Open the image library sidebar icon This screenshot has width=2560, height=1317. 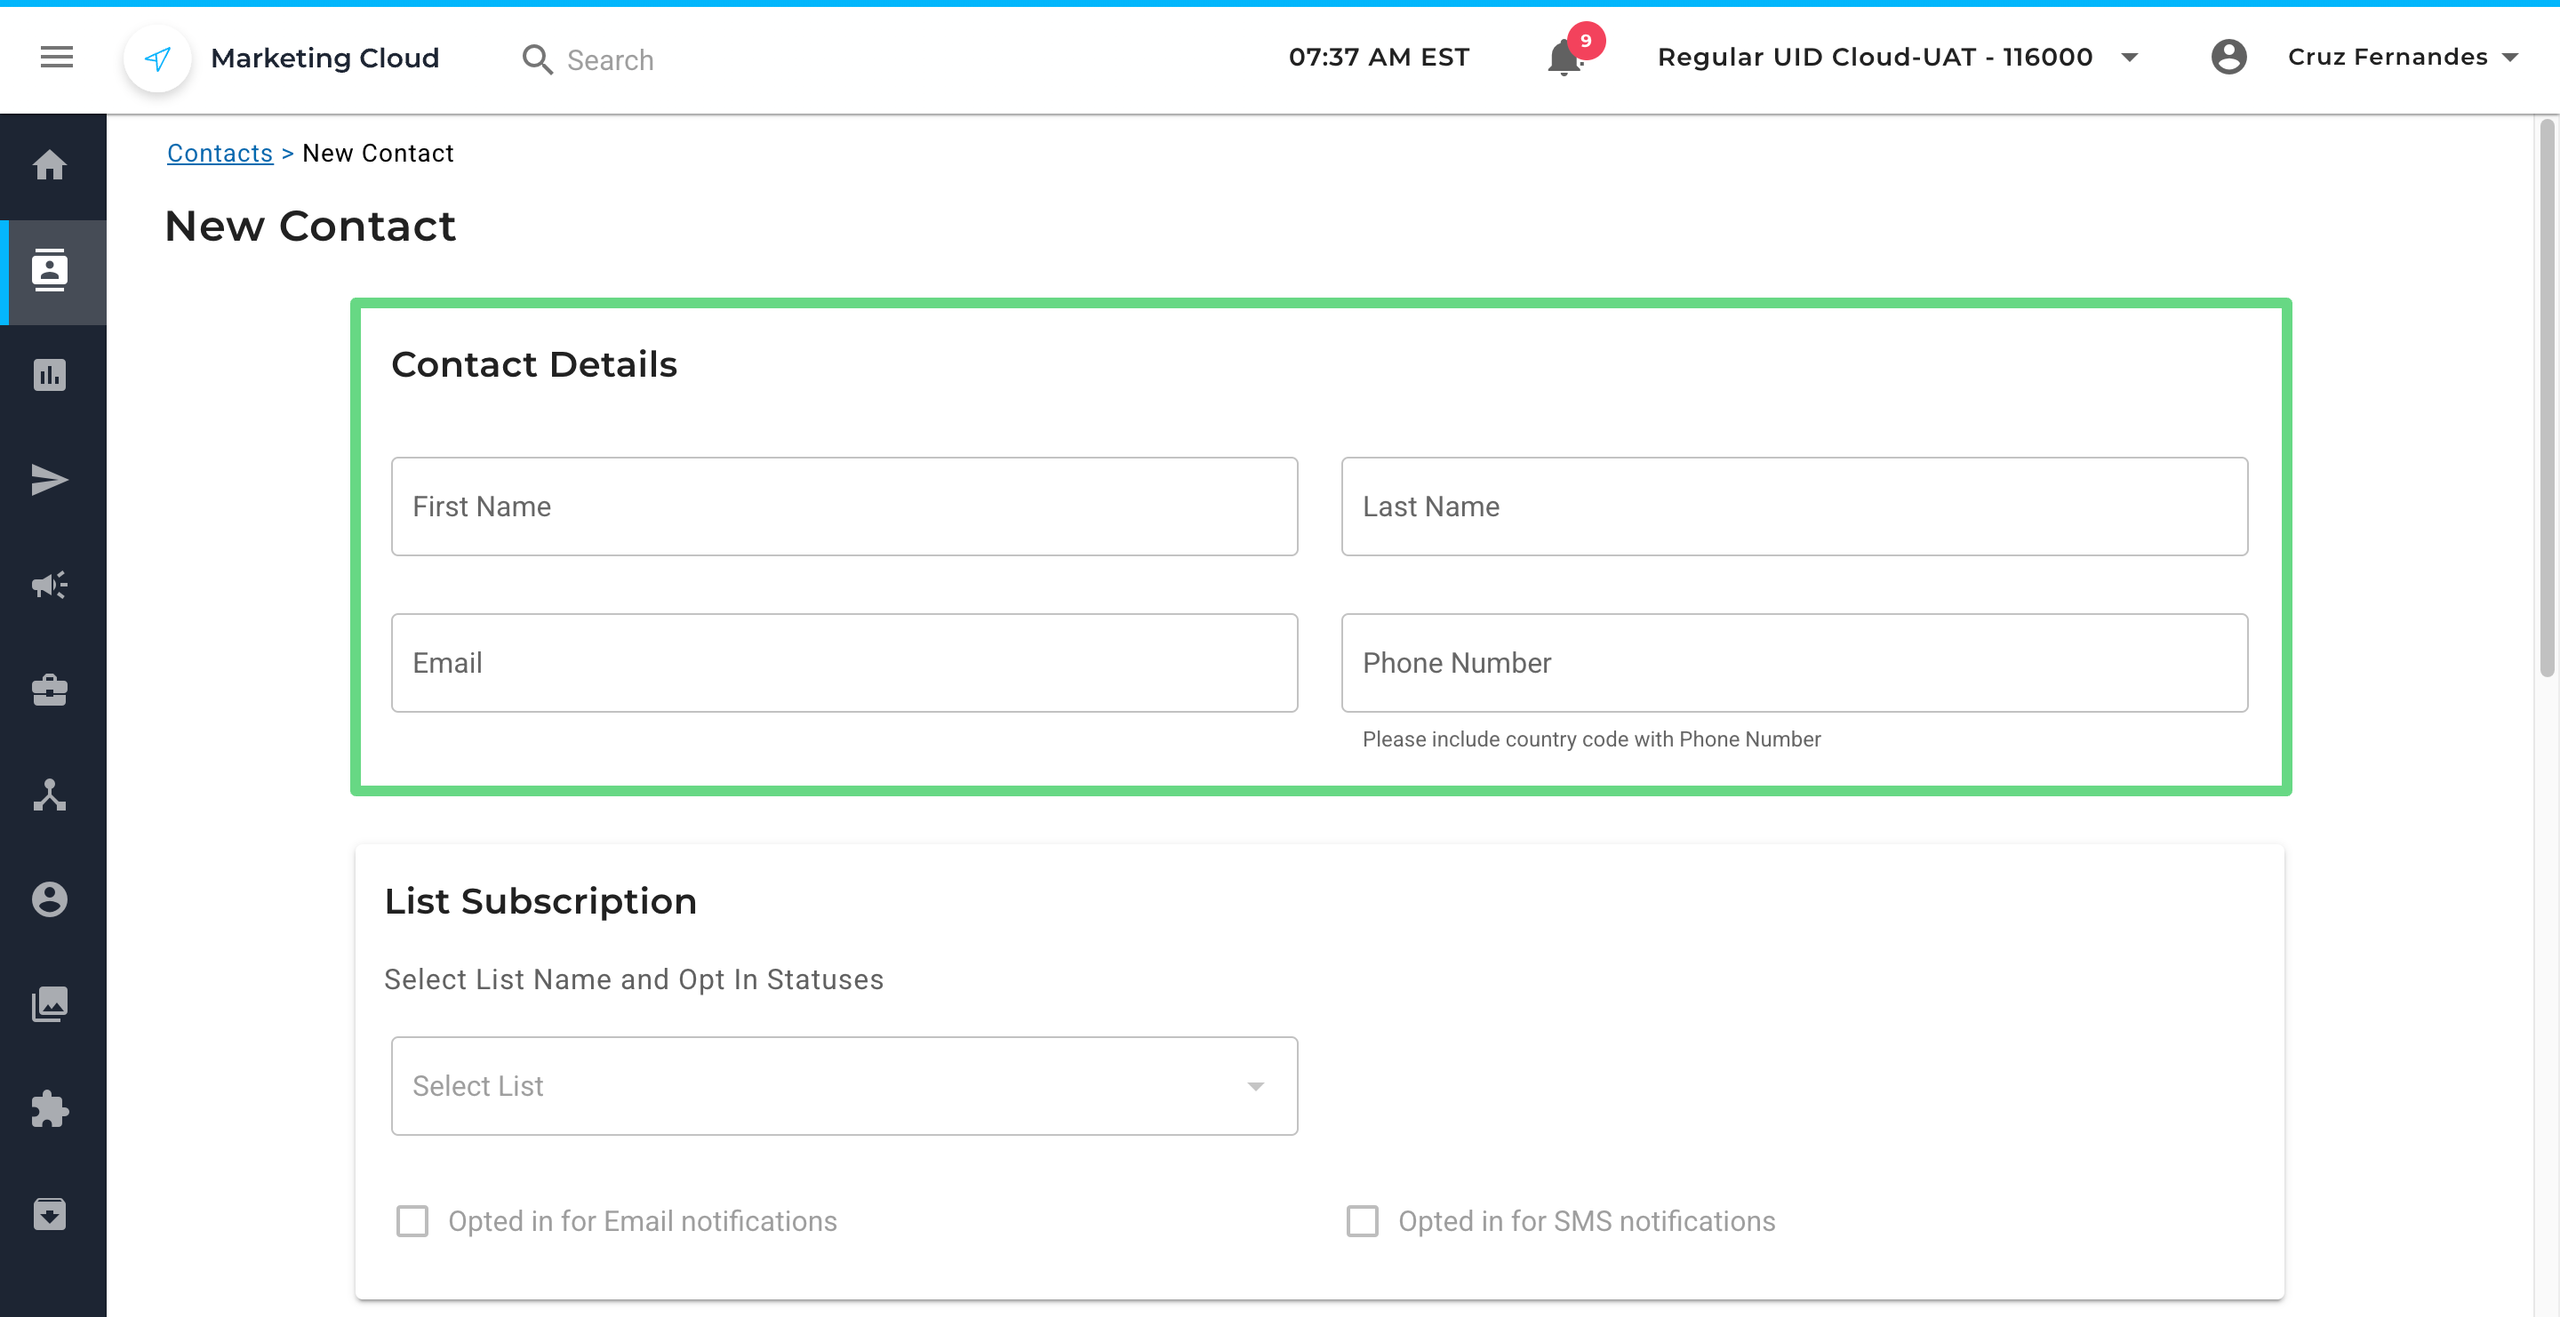coord(49,1005)
